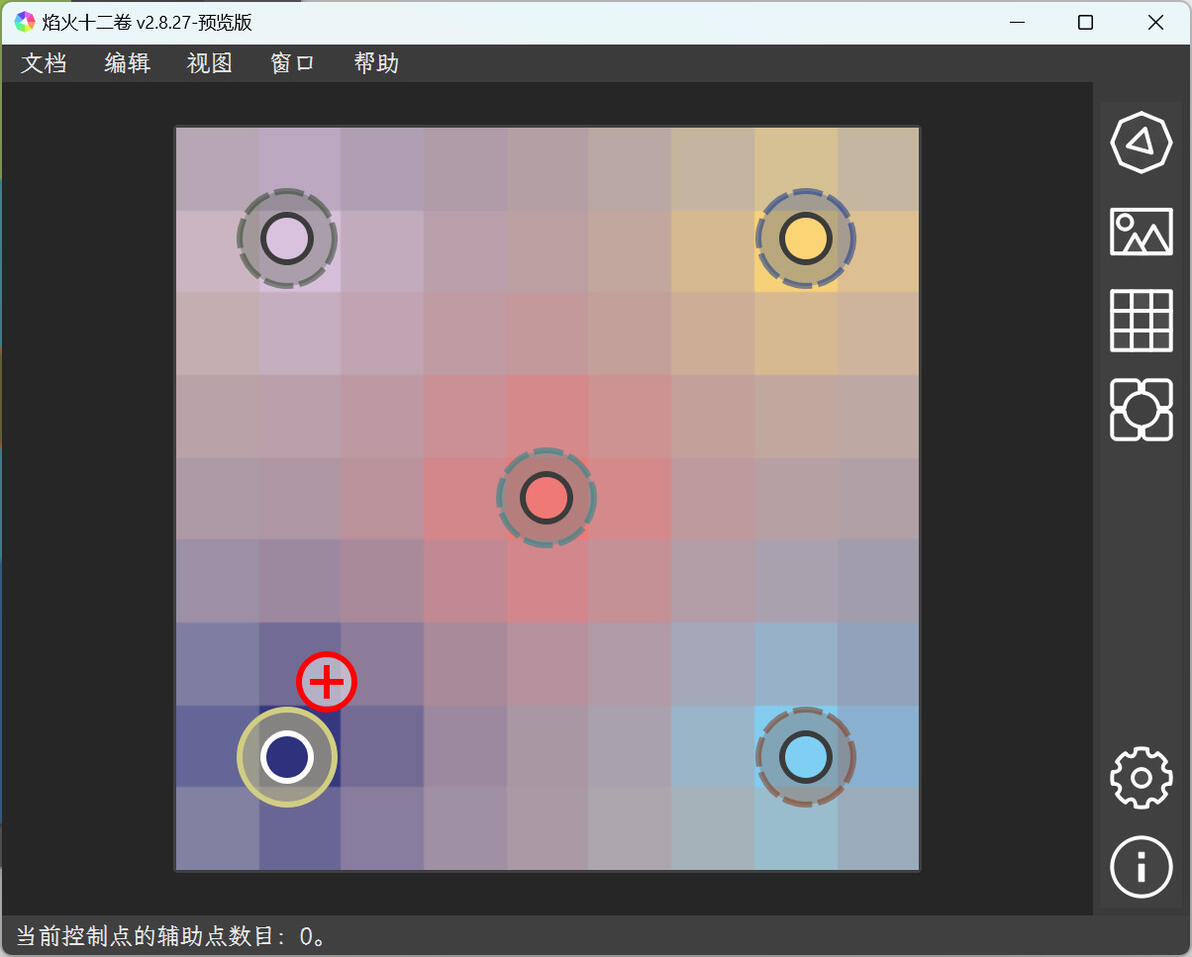1192x957 pixels.
Task: Click the colorful app logo in title bar
Action: (x=24, y=22)
